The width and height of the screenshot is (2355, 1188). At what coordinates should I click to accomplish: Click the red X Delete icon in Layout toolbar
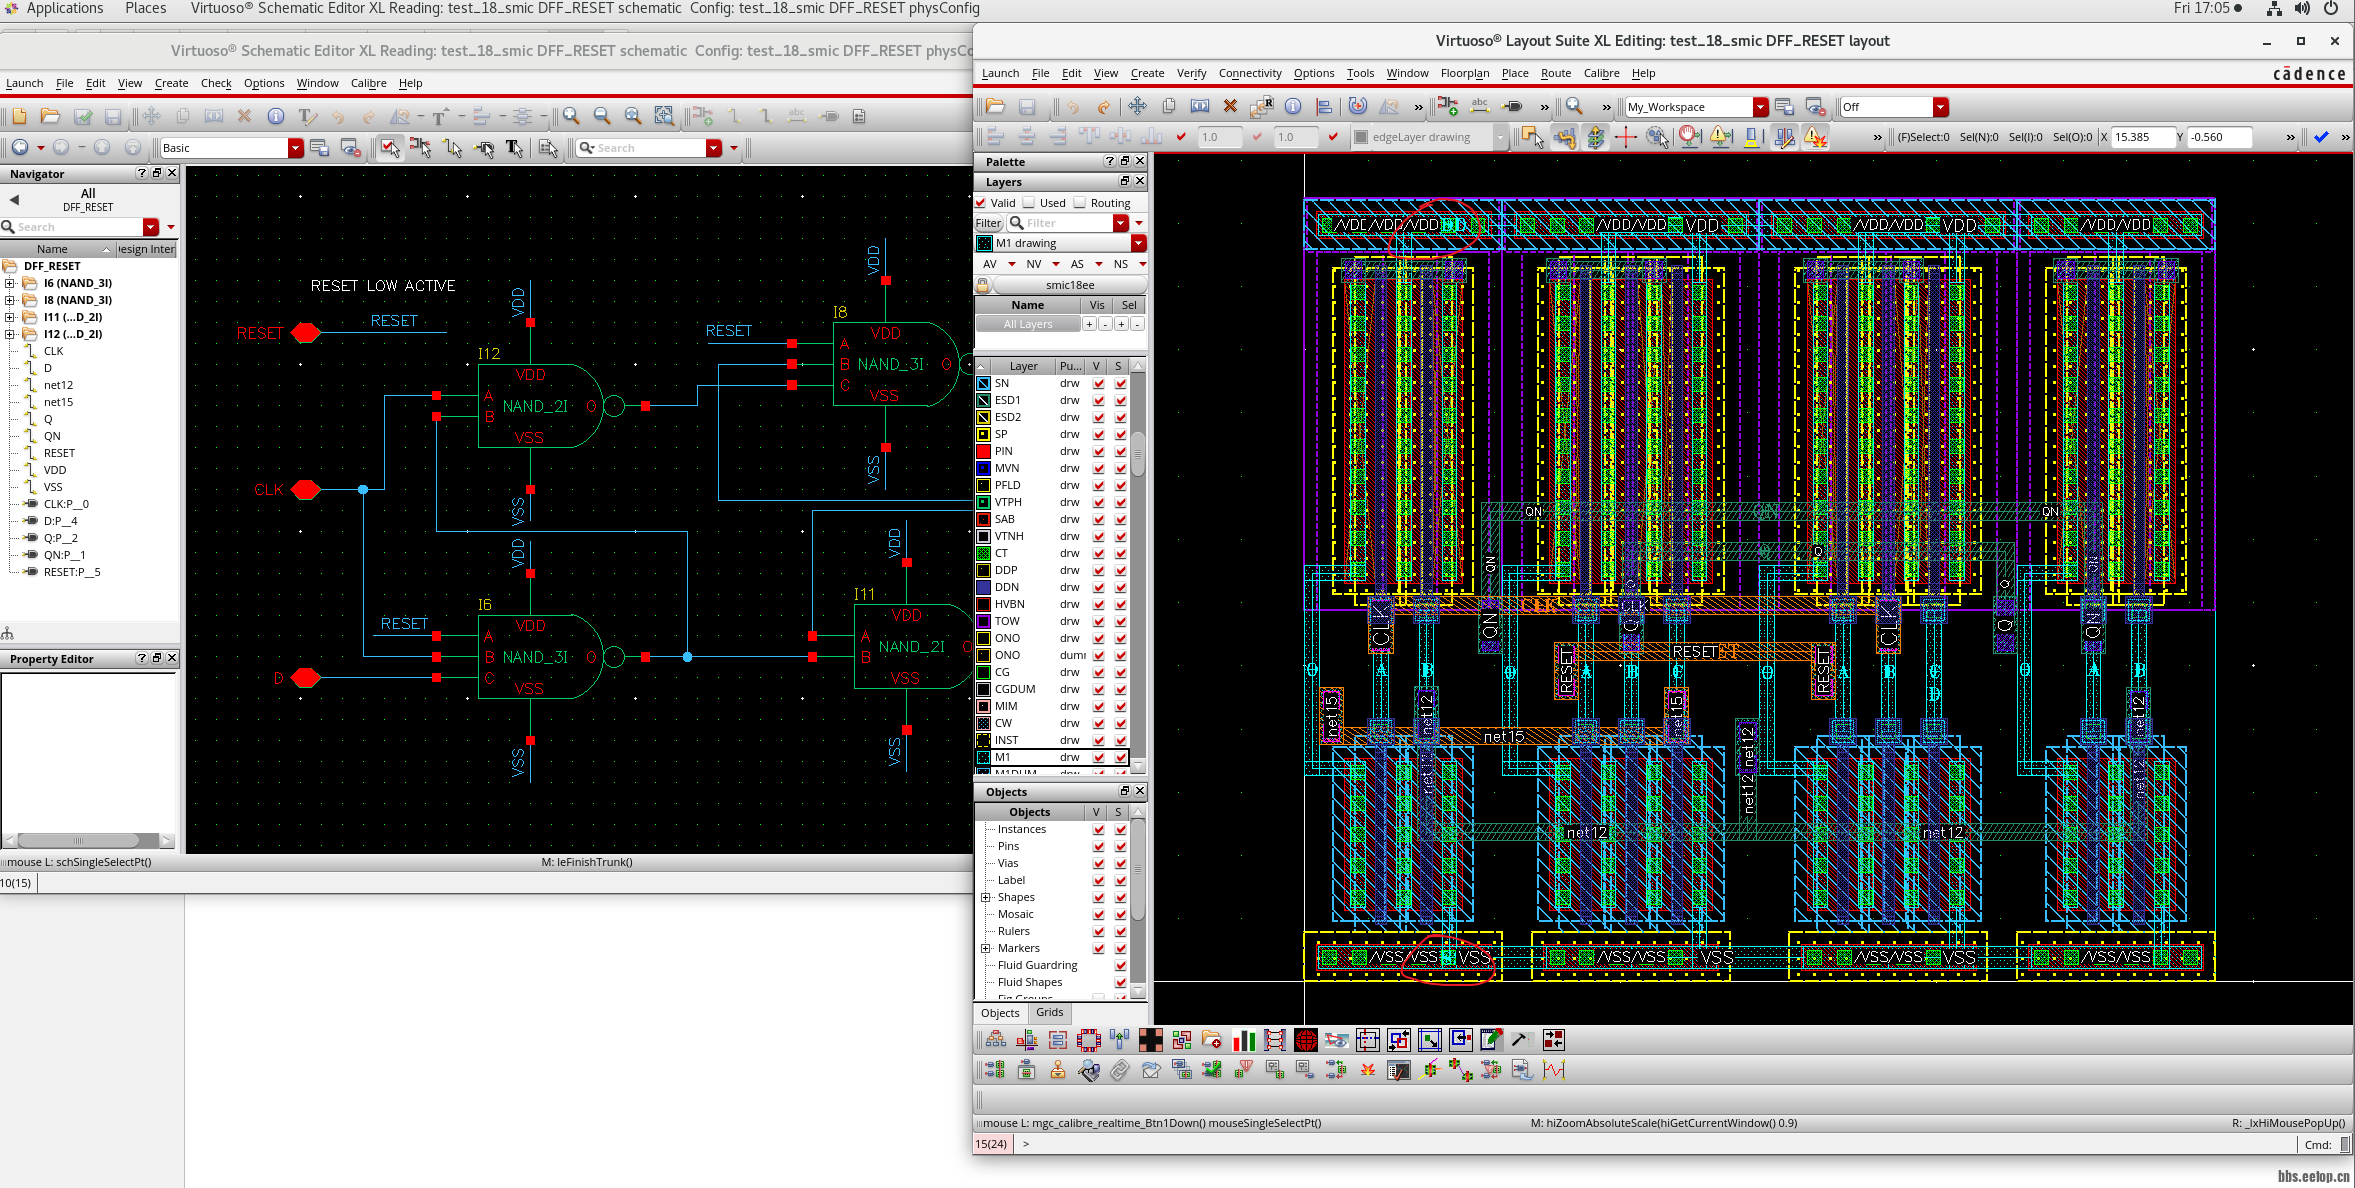click(x=1230, y=106)
